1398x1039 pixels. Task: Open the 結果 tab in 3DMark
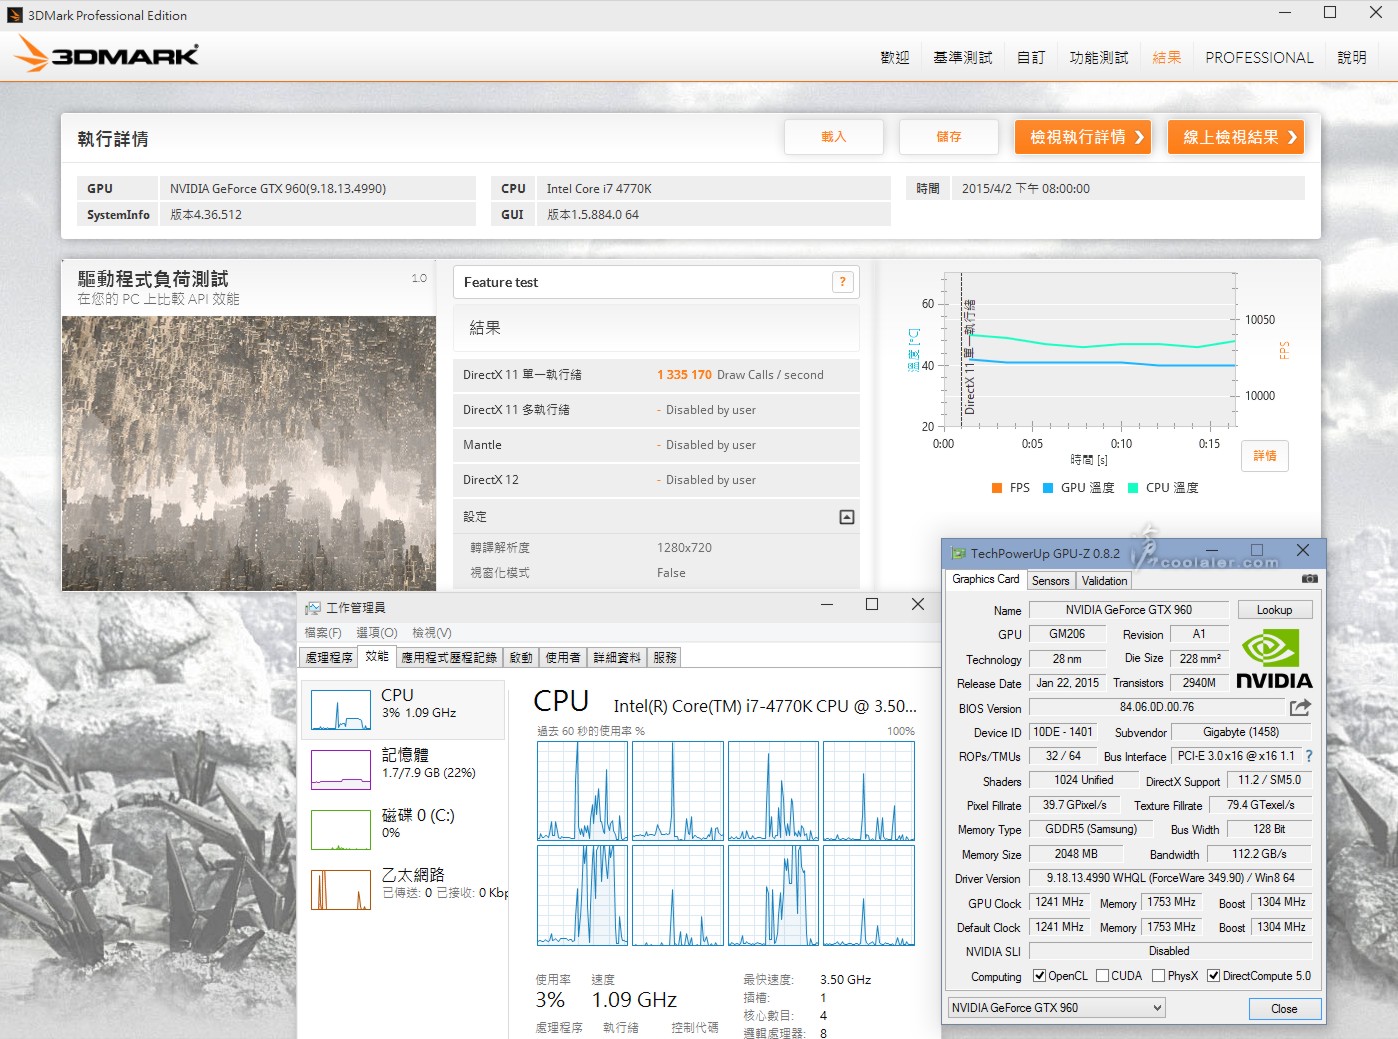(1167, 58)
